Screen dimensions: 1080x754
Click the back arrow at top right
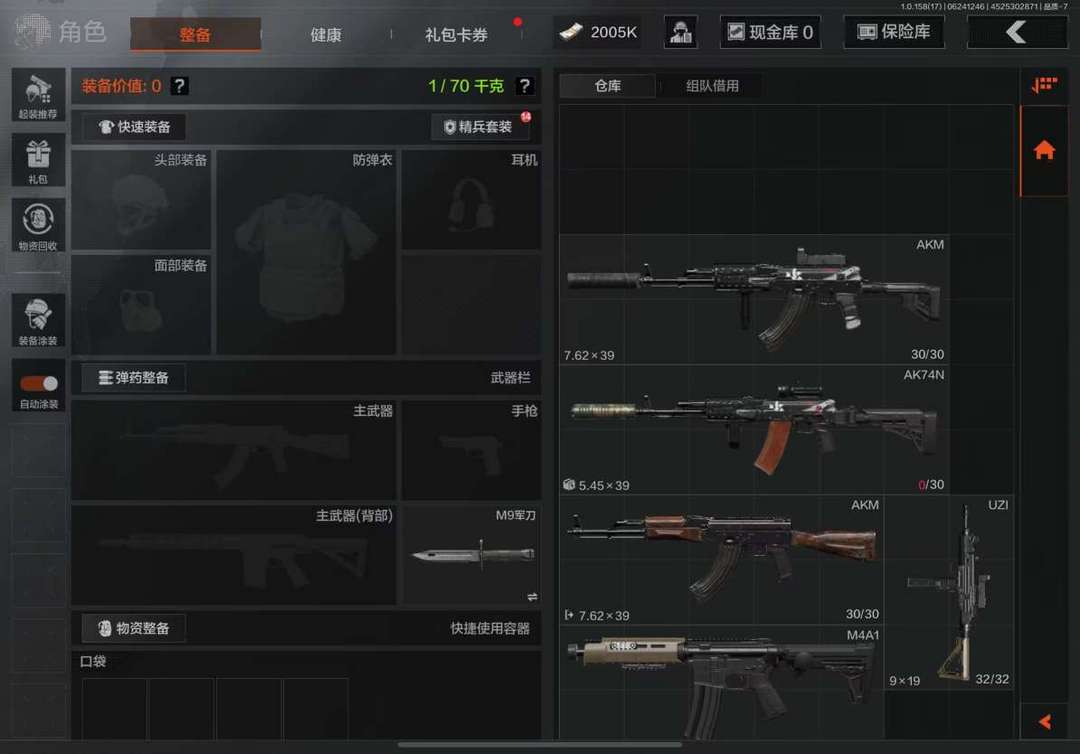pyautogui.click(x=1017, y=32)
